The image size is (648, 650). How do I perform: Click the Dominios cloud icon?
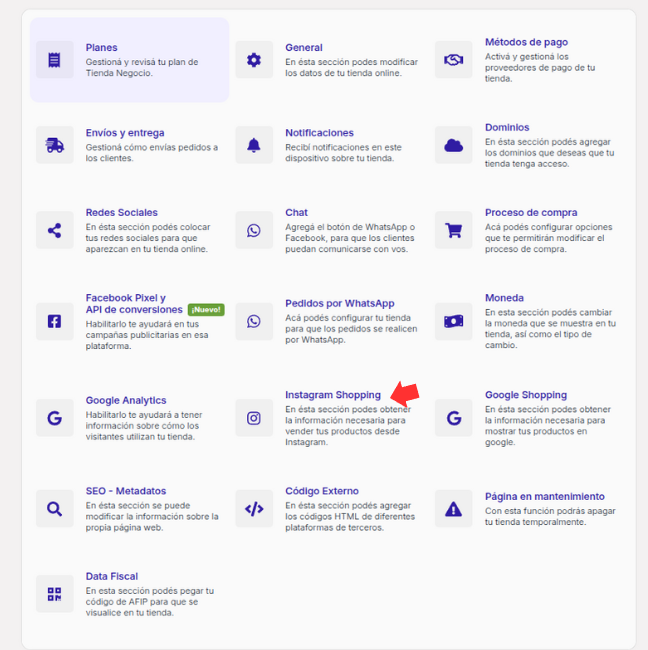(x=454, y=145)
